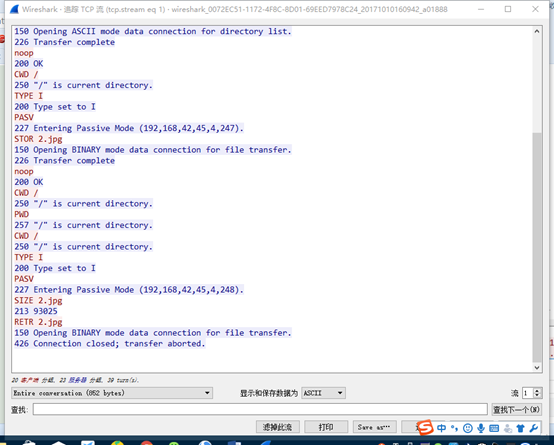
Task: Click the '213 93025' response line
Action: pyautogui.click(x=36, y=311)
